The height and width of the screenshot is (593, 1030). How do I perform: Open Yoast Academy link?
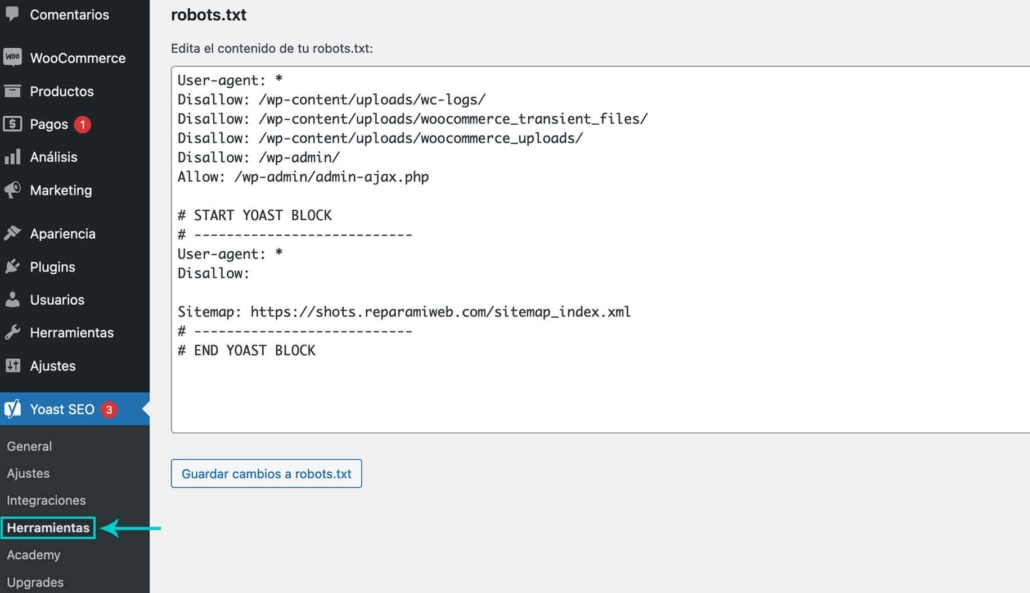[33, 555]
